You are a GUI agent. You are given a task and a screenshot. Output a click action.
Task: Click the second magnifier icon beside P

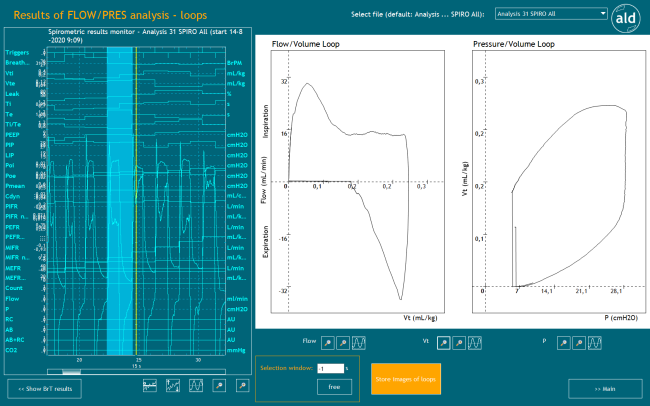point(580,341)
